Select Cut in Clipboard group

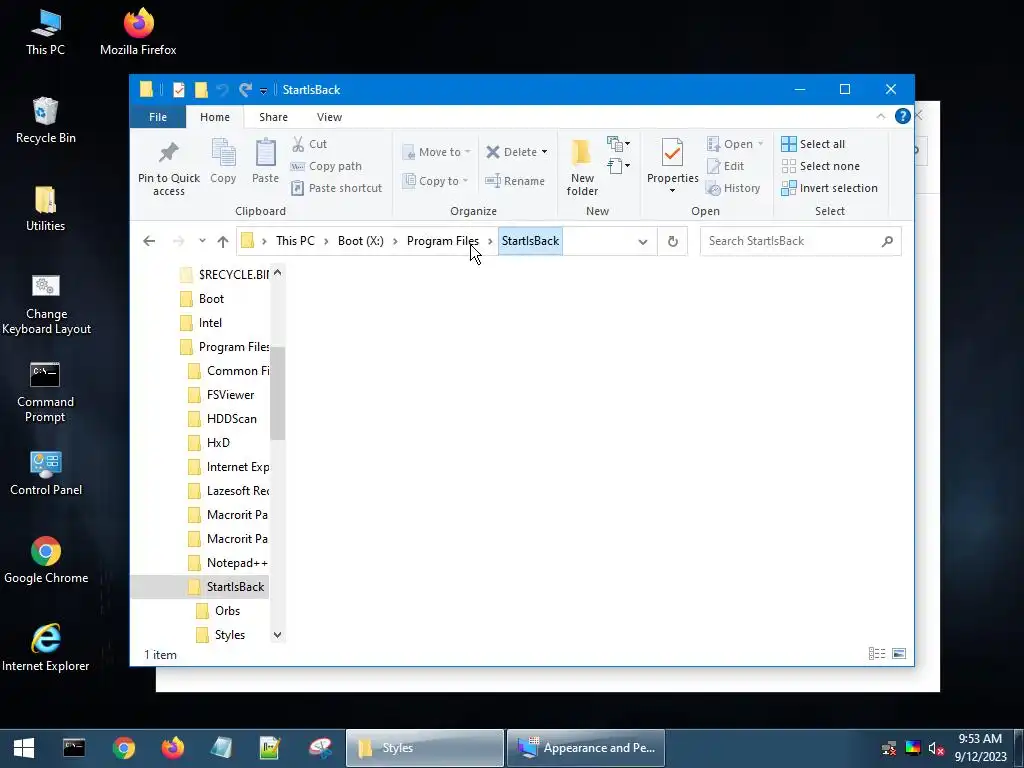click(x=310, y=144)
